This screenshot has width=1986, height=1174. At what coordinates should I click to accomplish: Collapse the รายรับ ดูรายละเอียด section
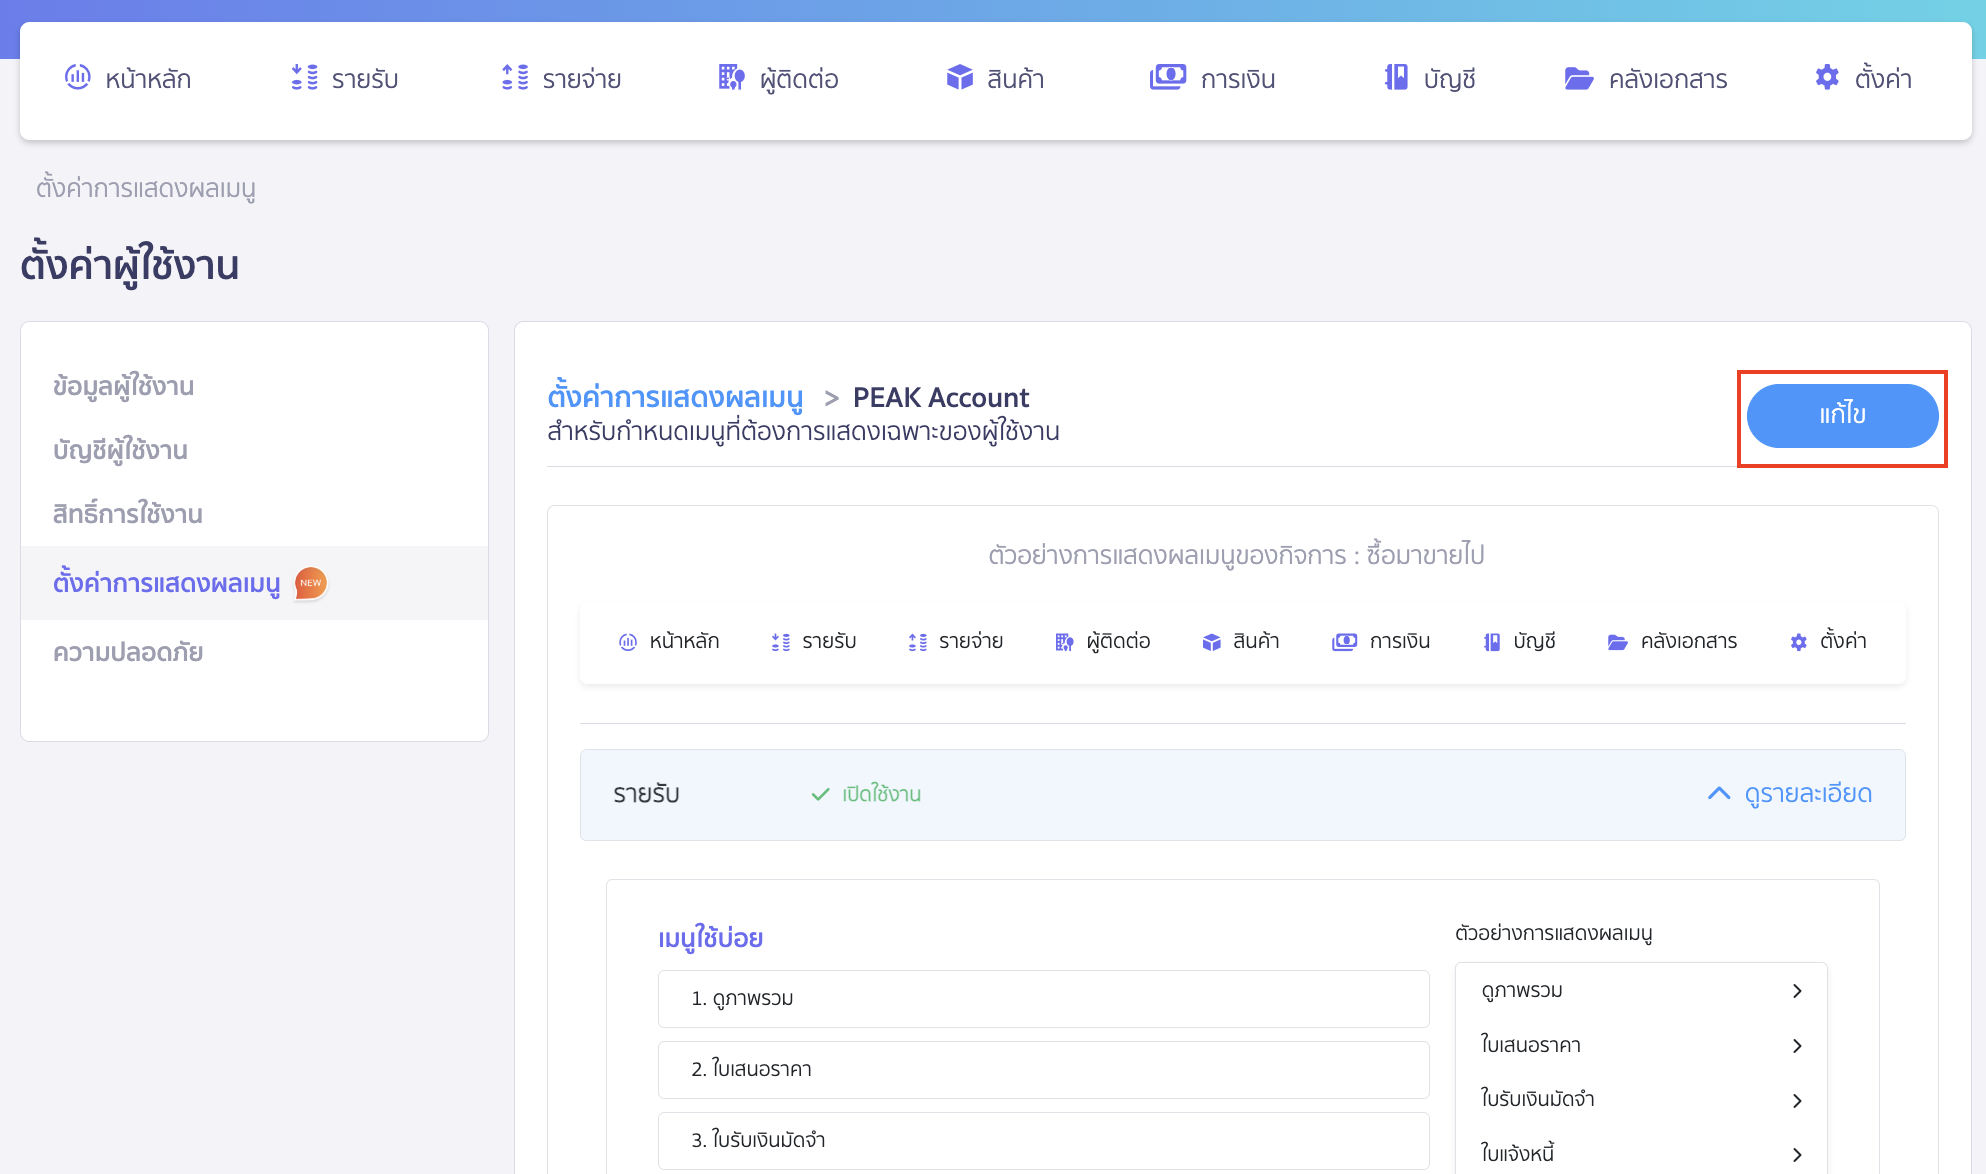point(1790,794)
